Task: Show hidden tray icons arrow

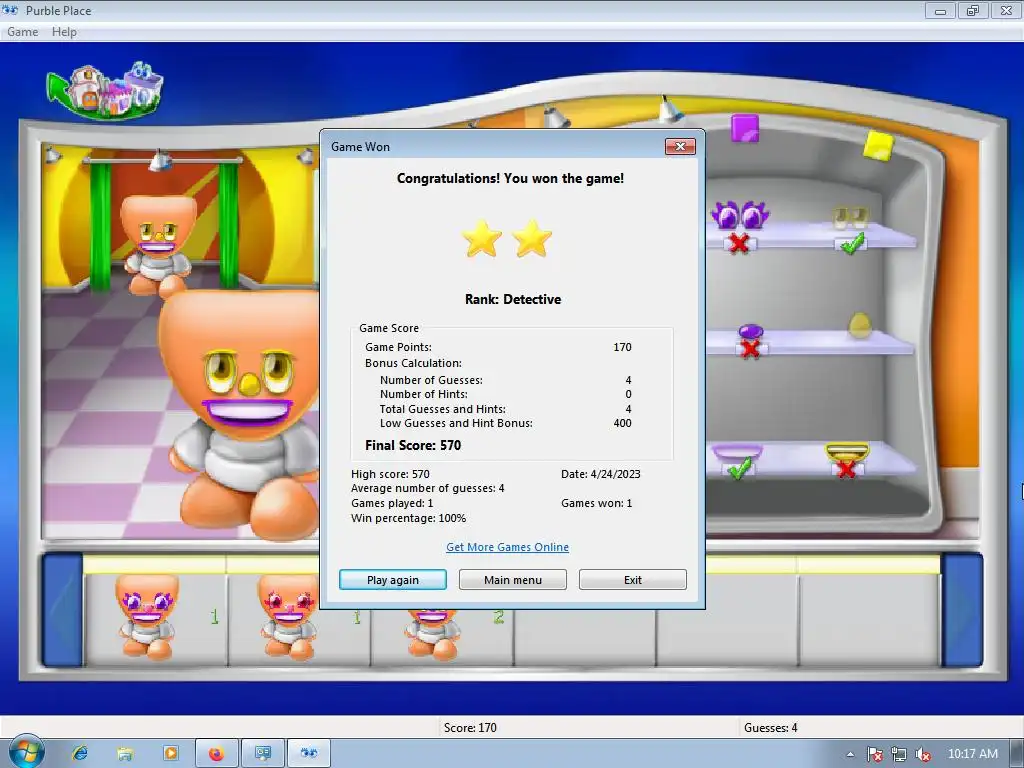Action: (x=850, y=754)
